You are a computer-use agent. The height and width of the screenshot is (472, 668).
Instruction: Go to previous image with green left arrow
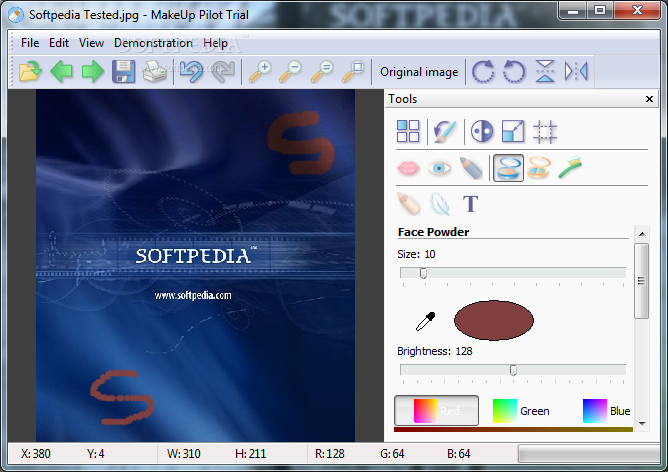point(61,71)
